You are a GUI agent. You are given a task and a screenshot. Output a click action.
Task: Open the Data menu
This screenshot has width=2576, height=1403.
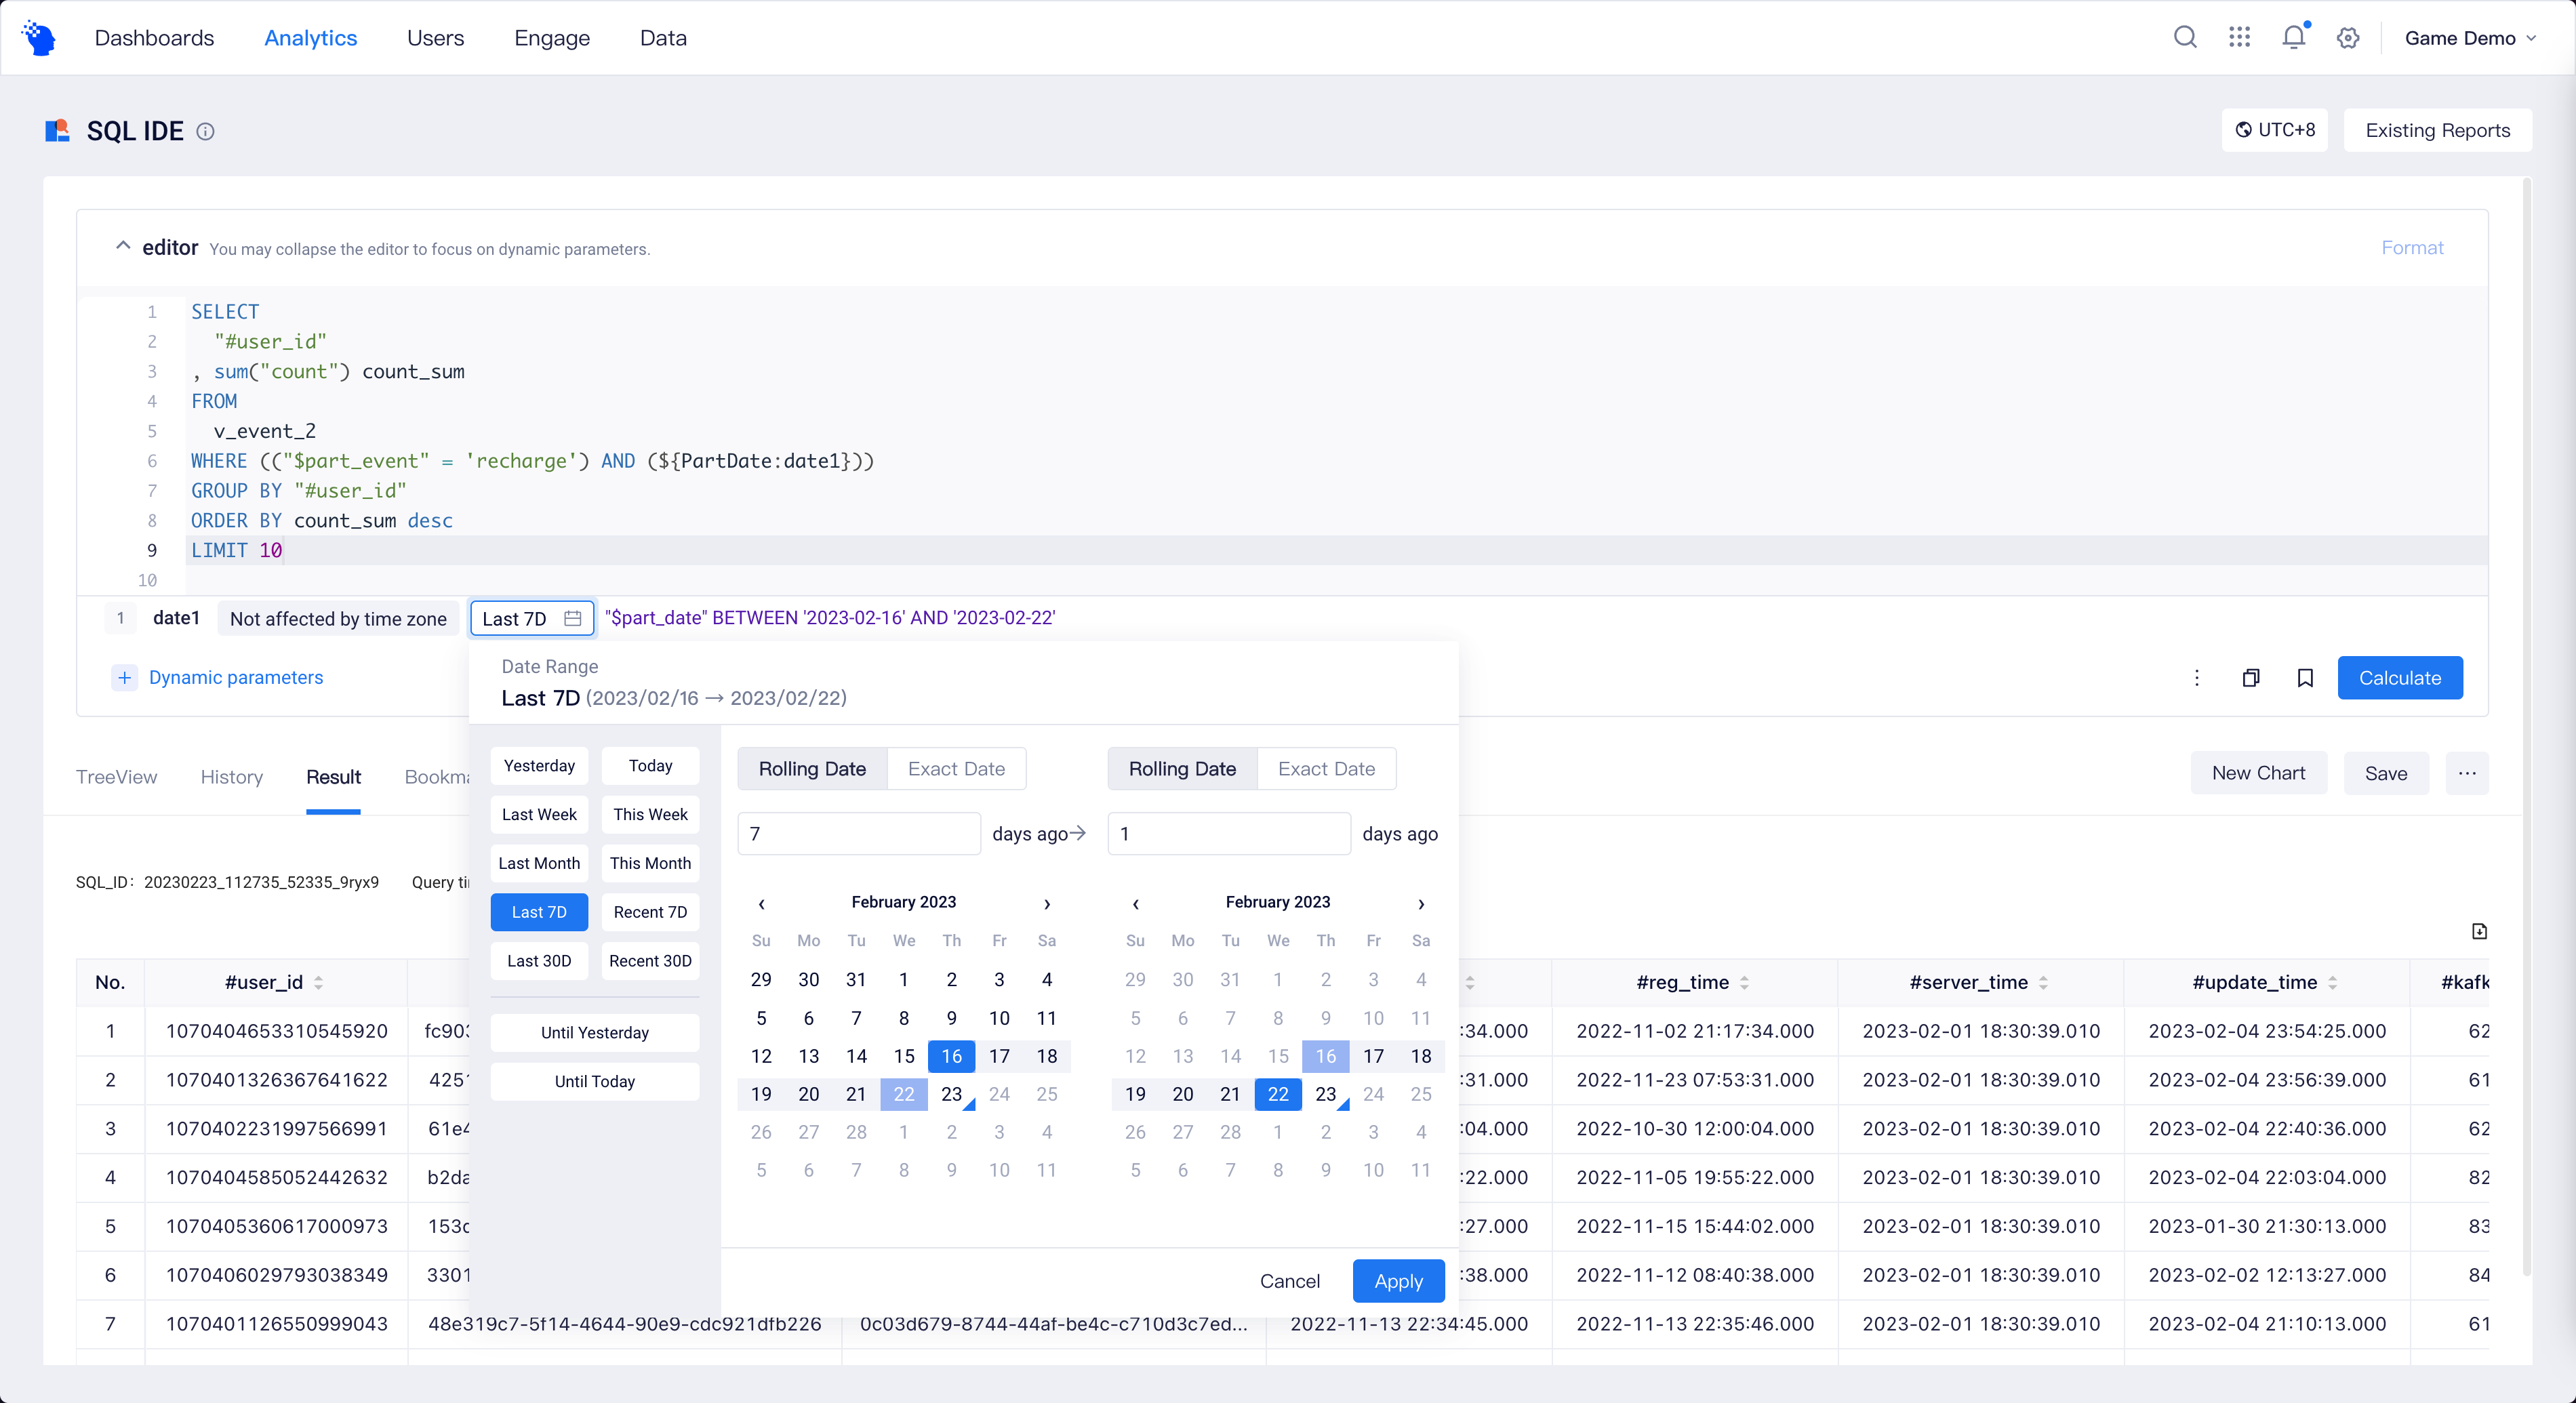[x=663, y=38]
